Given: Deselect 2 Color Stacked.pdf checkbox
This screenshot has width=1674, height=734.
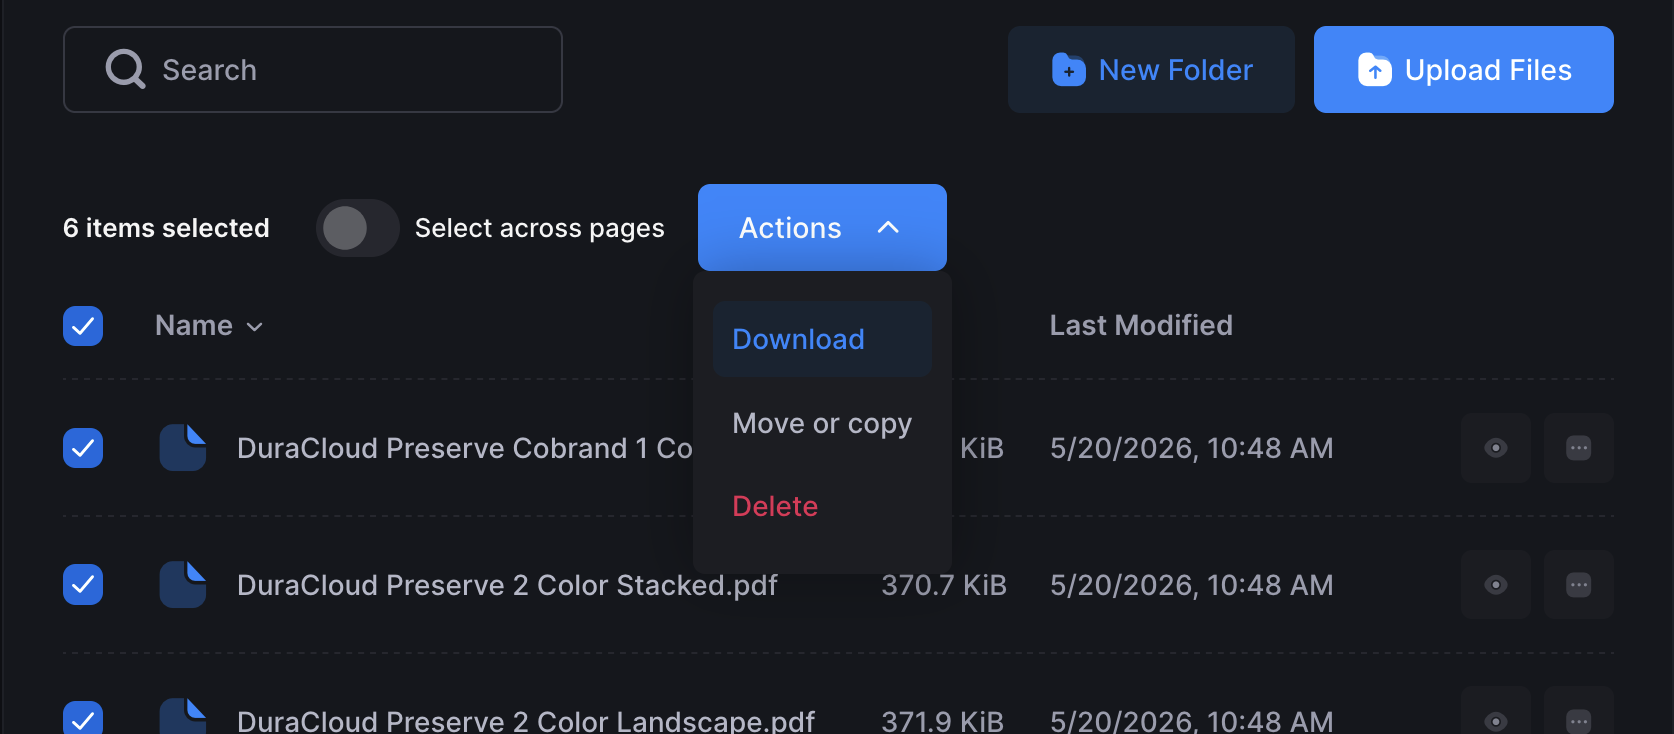Looking at the screenshot, I should click(83, 585).
